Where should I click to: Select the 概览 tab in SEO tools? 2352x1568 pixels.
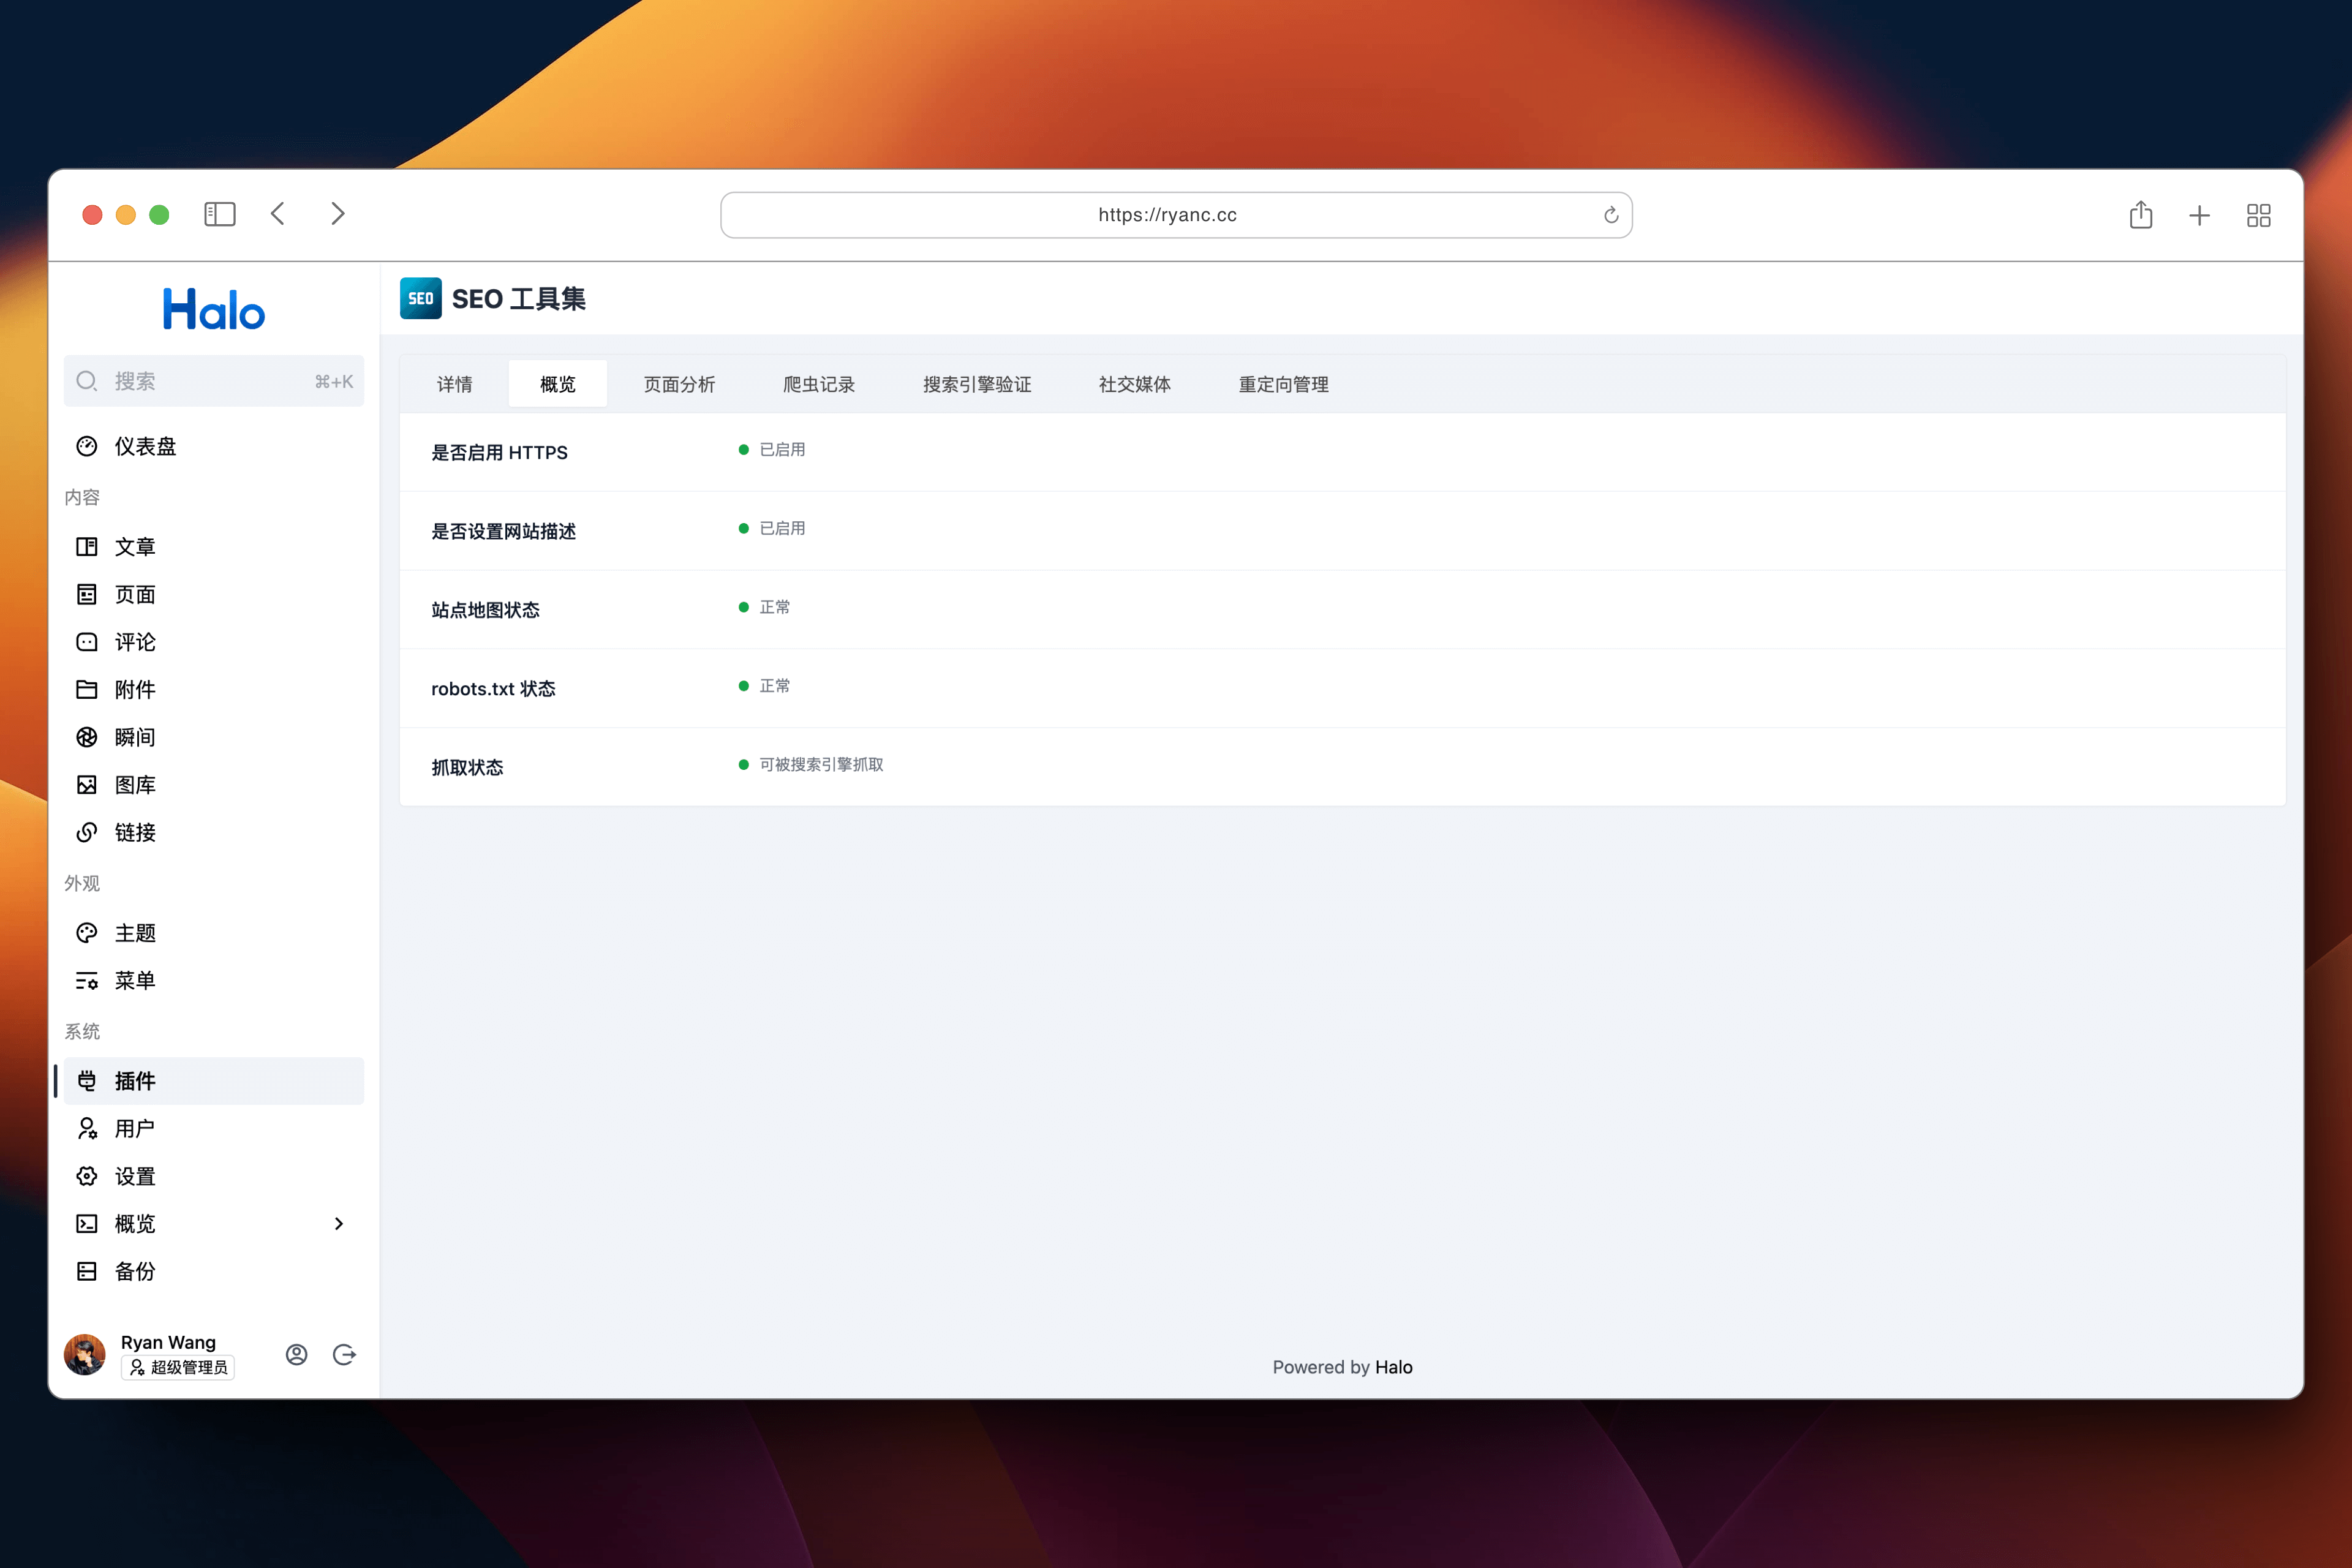click(x=558, y=384)
